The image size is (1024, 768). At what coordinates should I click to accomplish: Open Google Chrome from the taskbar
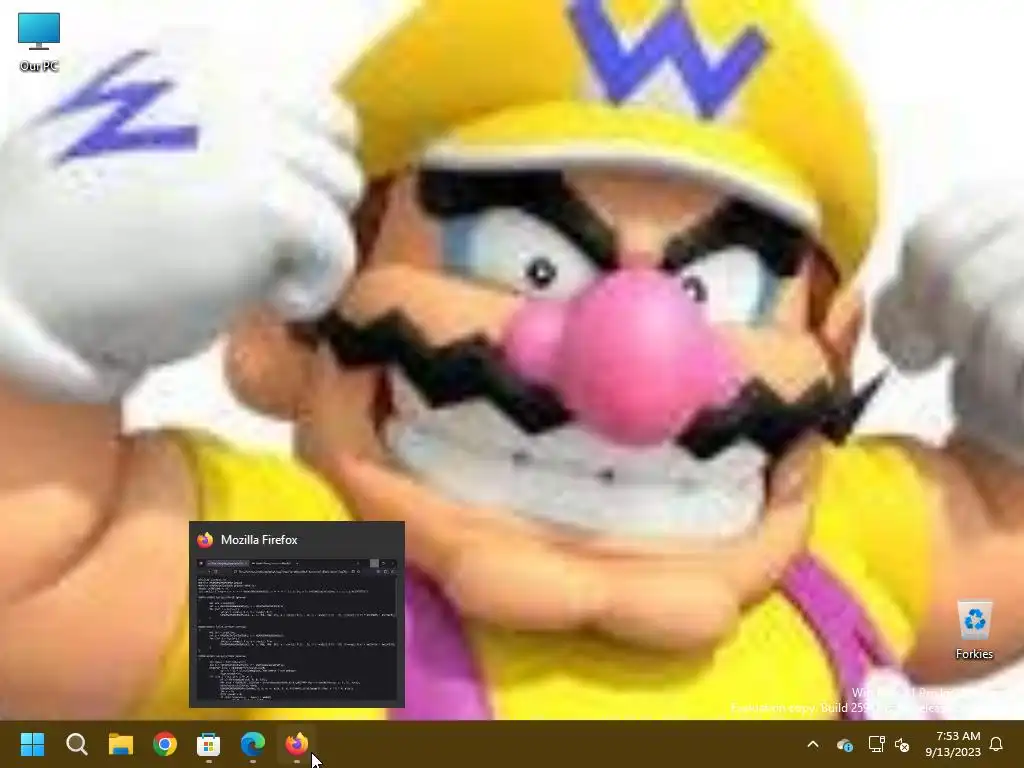coord(165,744)
